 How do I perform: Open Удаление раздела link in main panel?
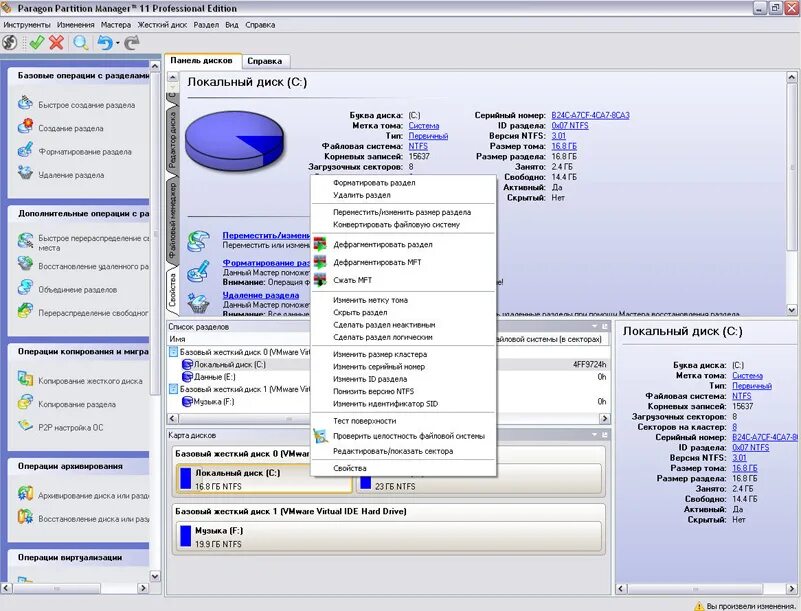point(261,295)
